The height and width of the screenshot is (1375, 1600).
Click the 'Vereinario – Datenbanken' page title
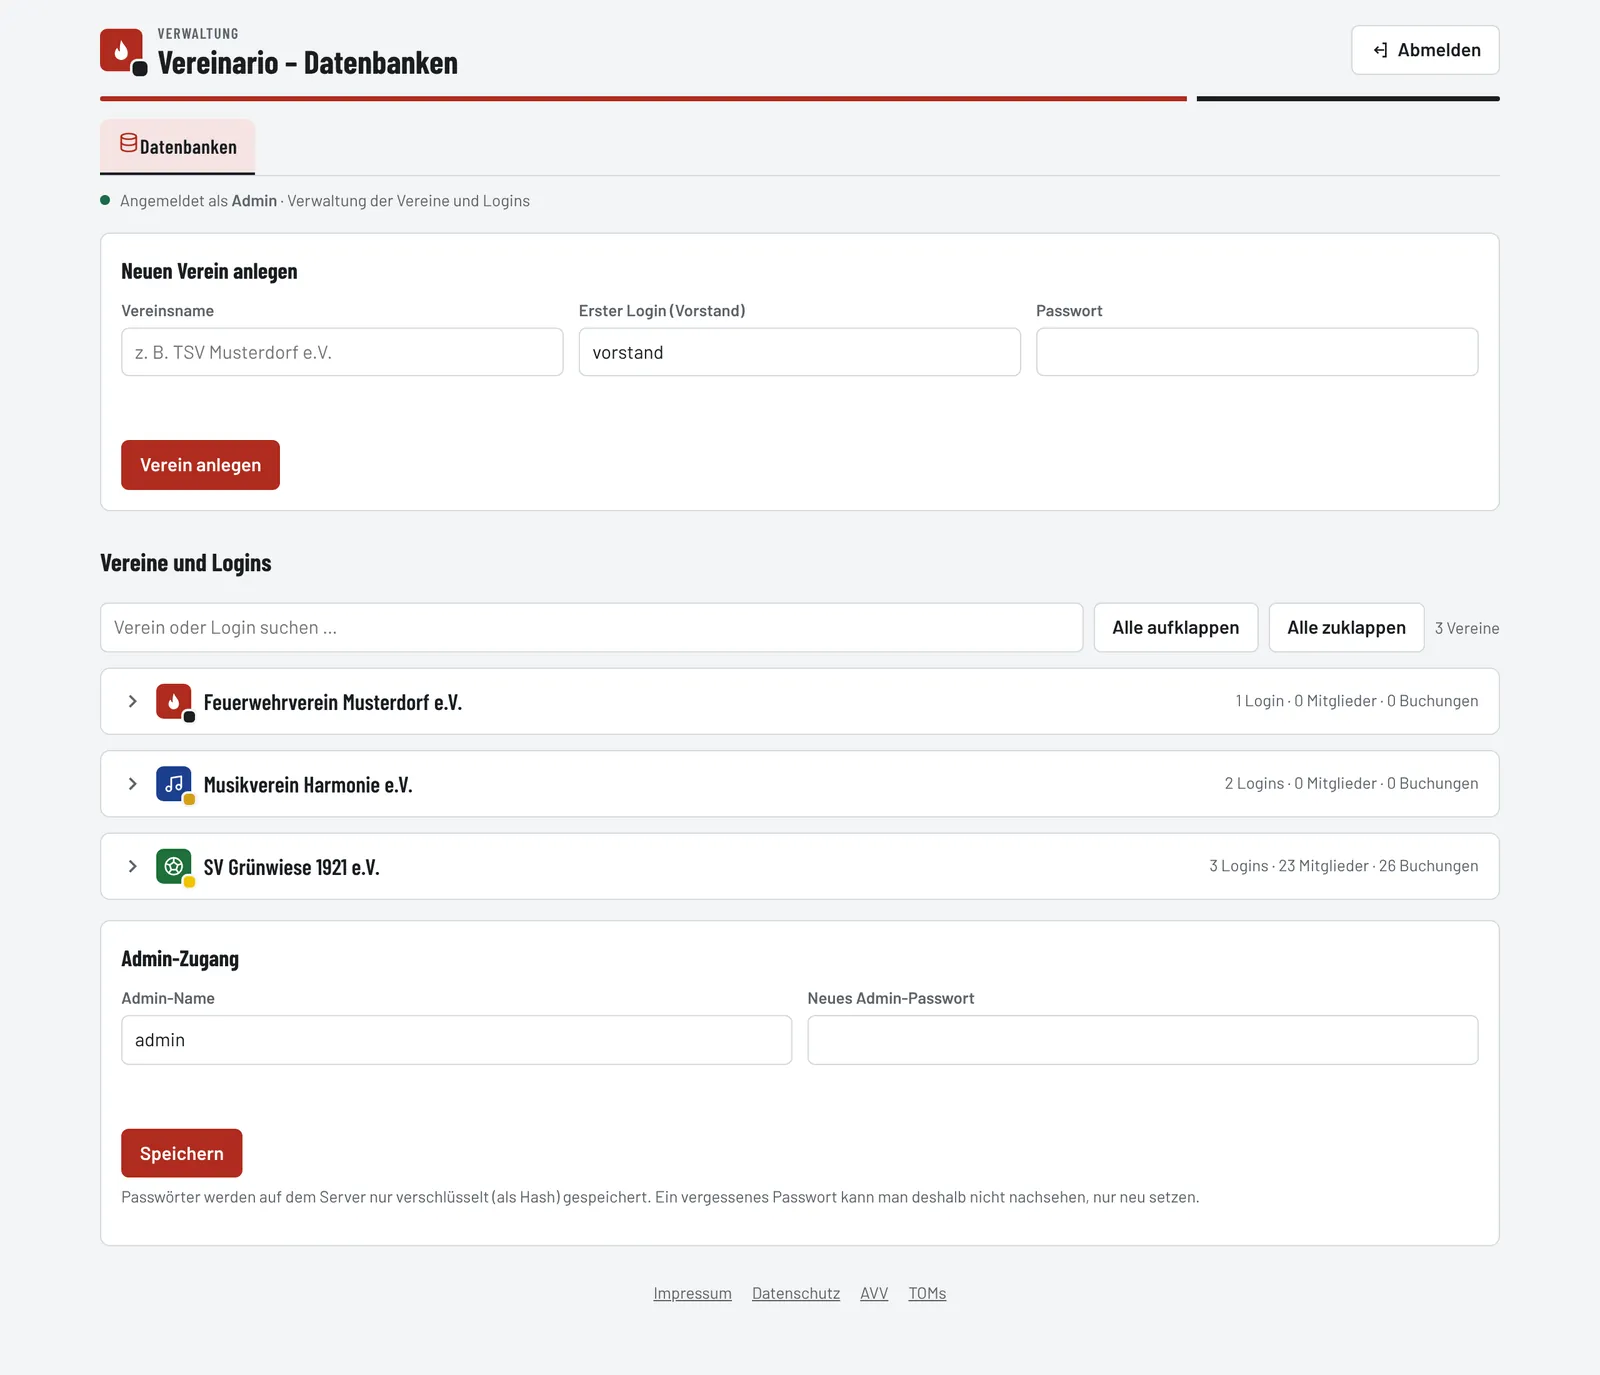pos(308,63)
